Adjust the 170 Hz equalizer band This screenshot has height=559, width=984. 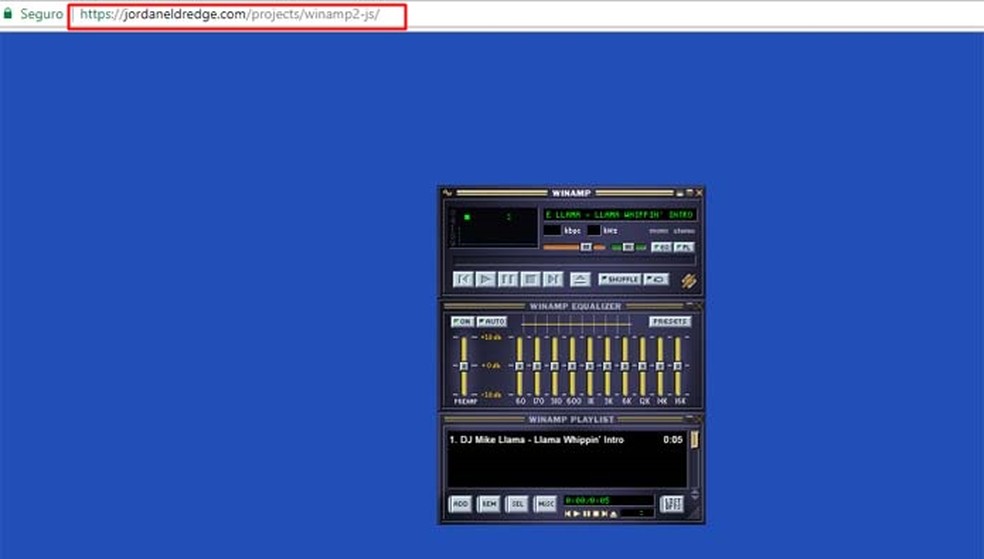click(537, 366)
